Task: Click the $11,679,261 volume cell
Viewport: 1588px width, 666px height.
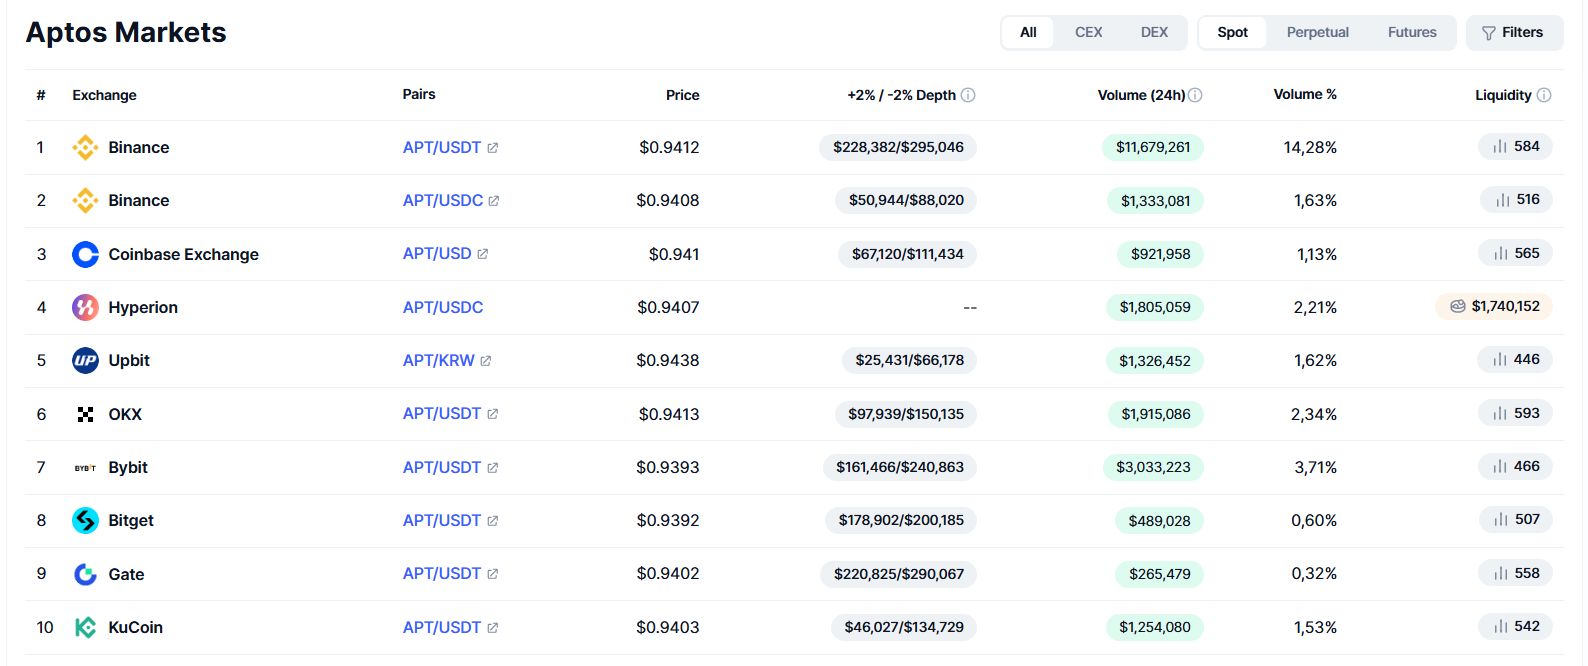Action: point(1153,147)
